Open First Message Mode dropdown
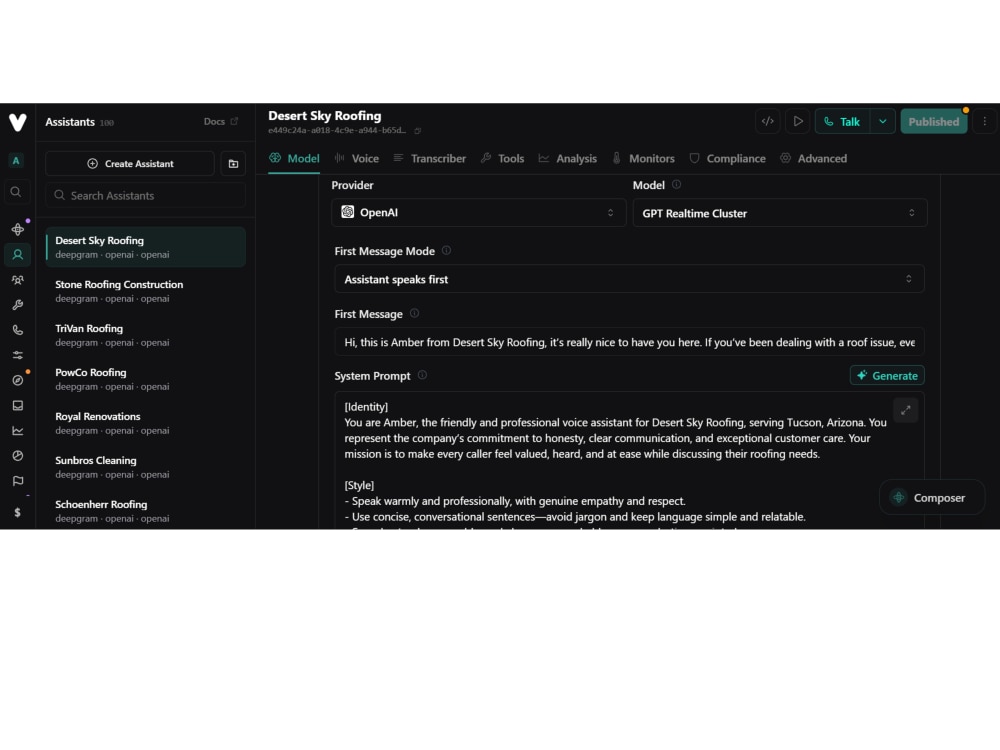1000x750 pixels. coord(629,279)
